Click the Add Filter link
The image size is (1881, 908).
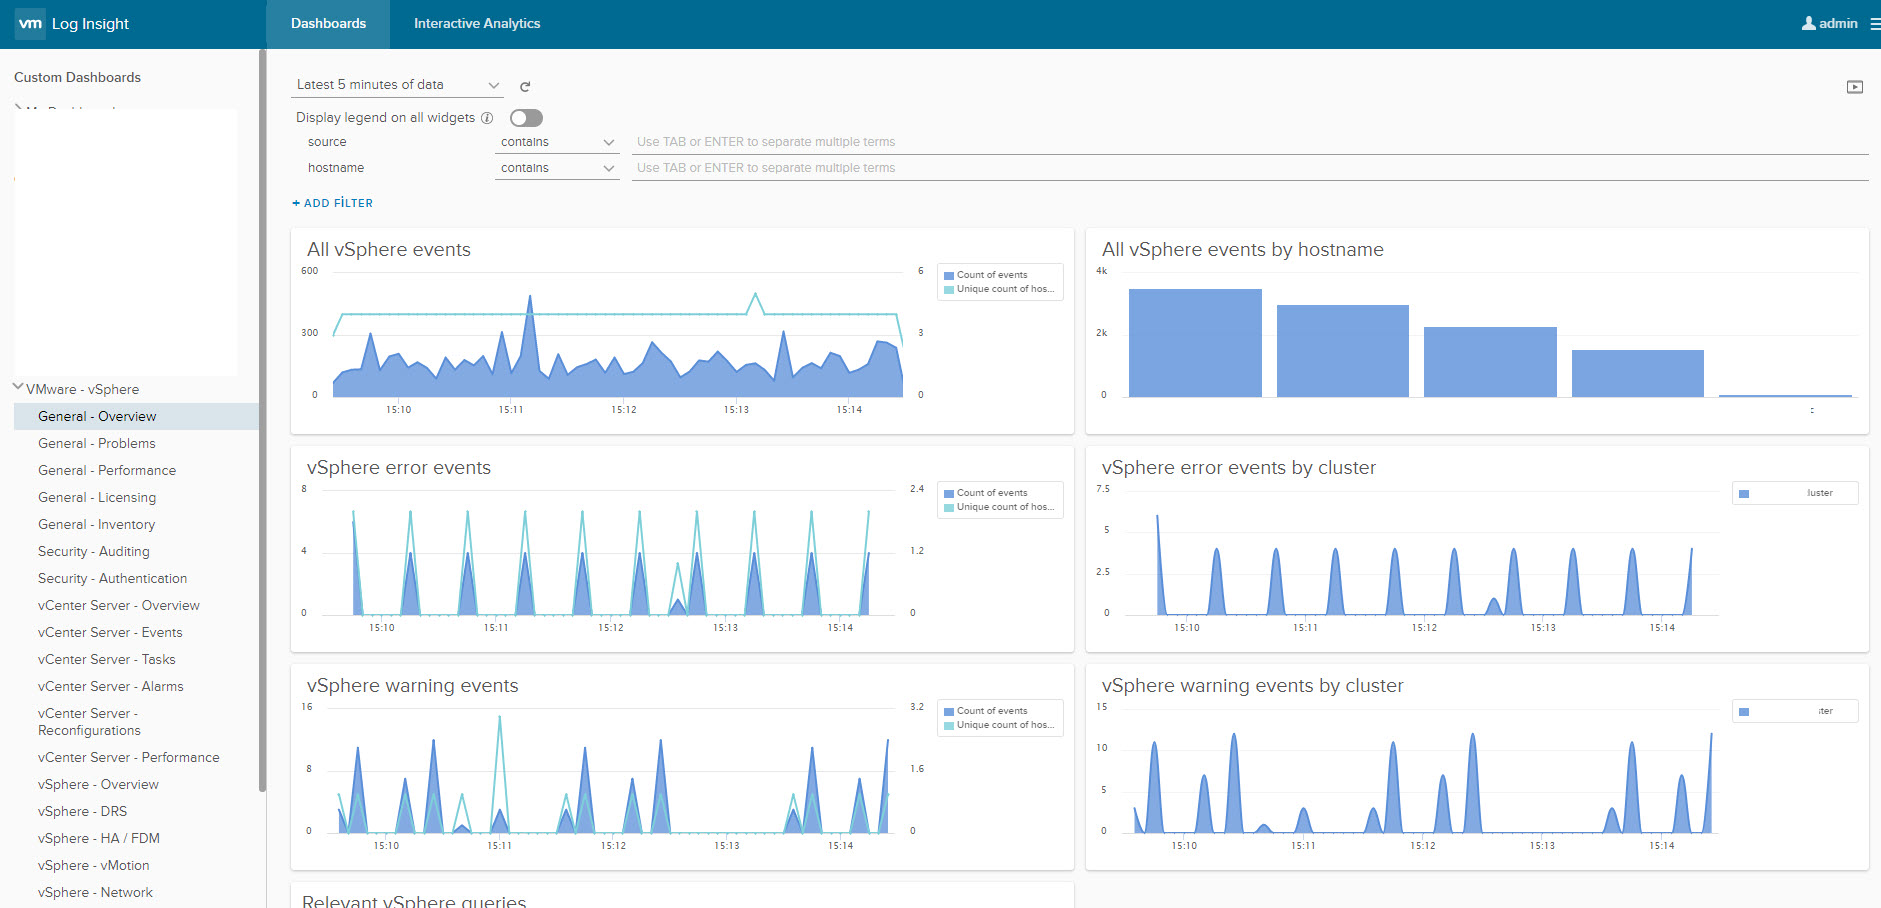[x=333, y=203]
